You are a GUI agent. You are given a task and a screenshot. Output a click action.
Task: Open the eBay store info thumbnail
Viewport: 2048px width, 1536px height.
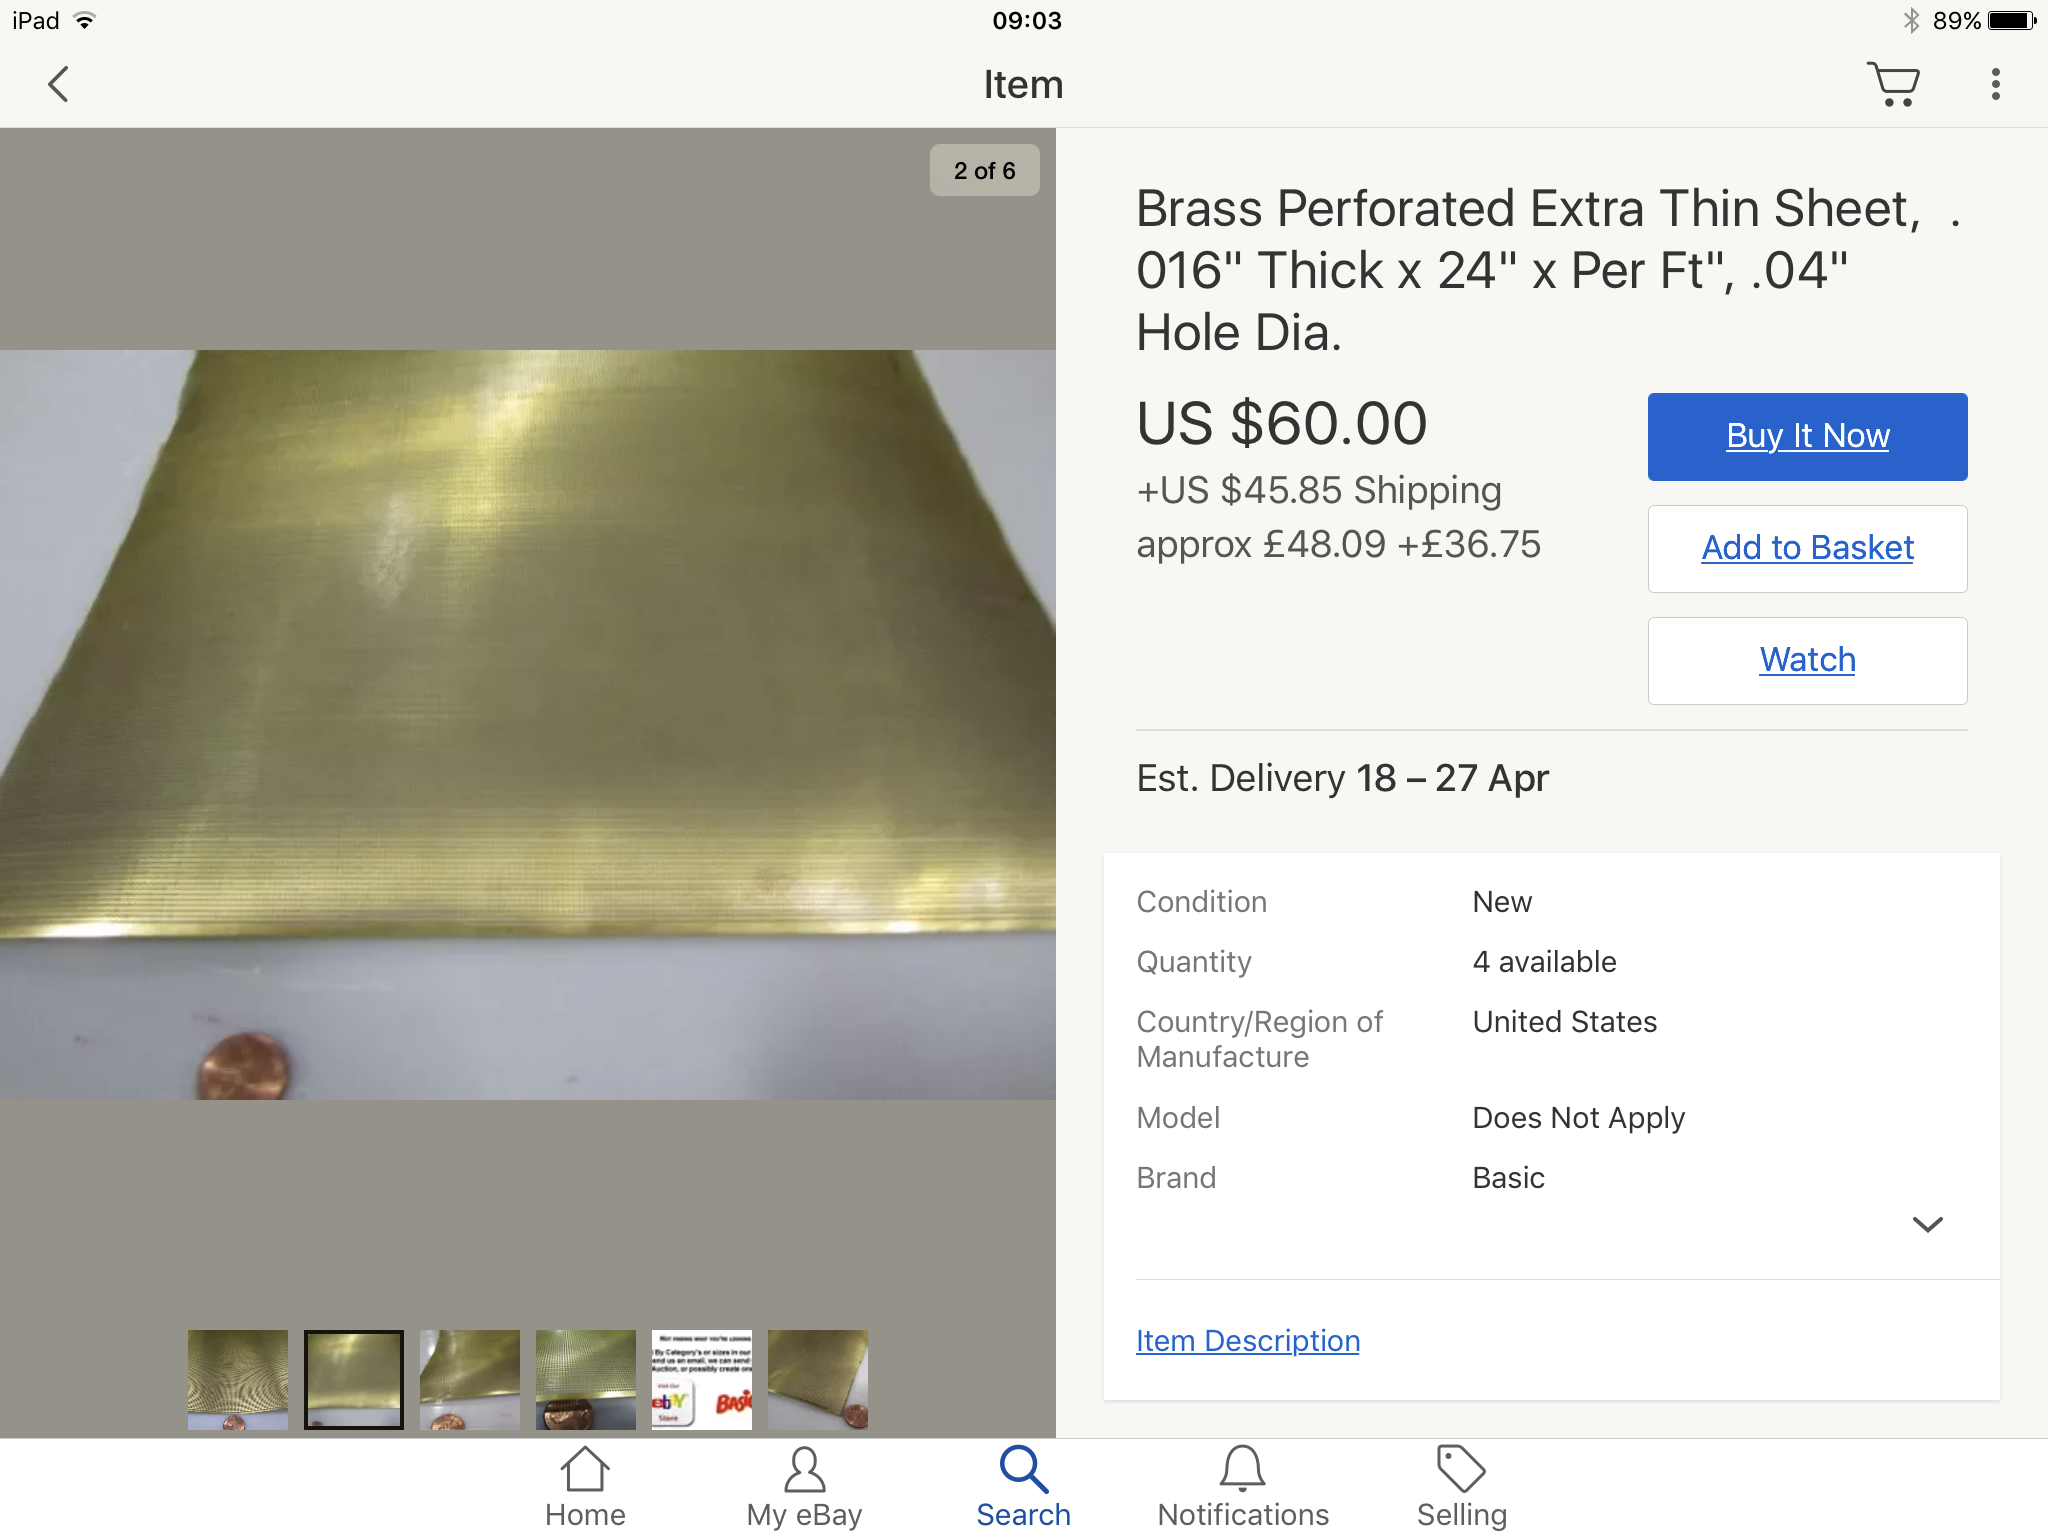click(x=702, y=1380)
